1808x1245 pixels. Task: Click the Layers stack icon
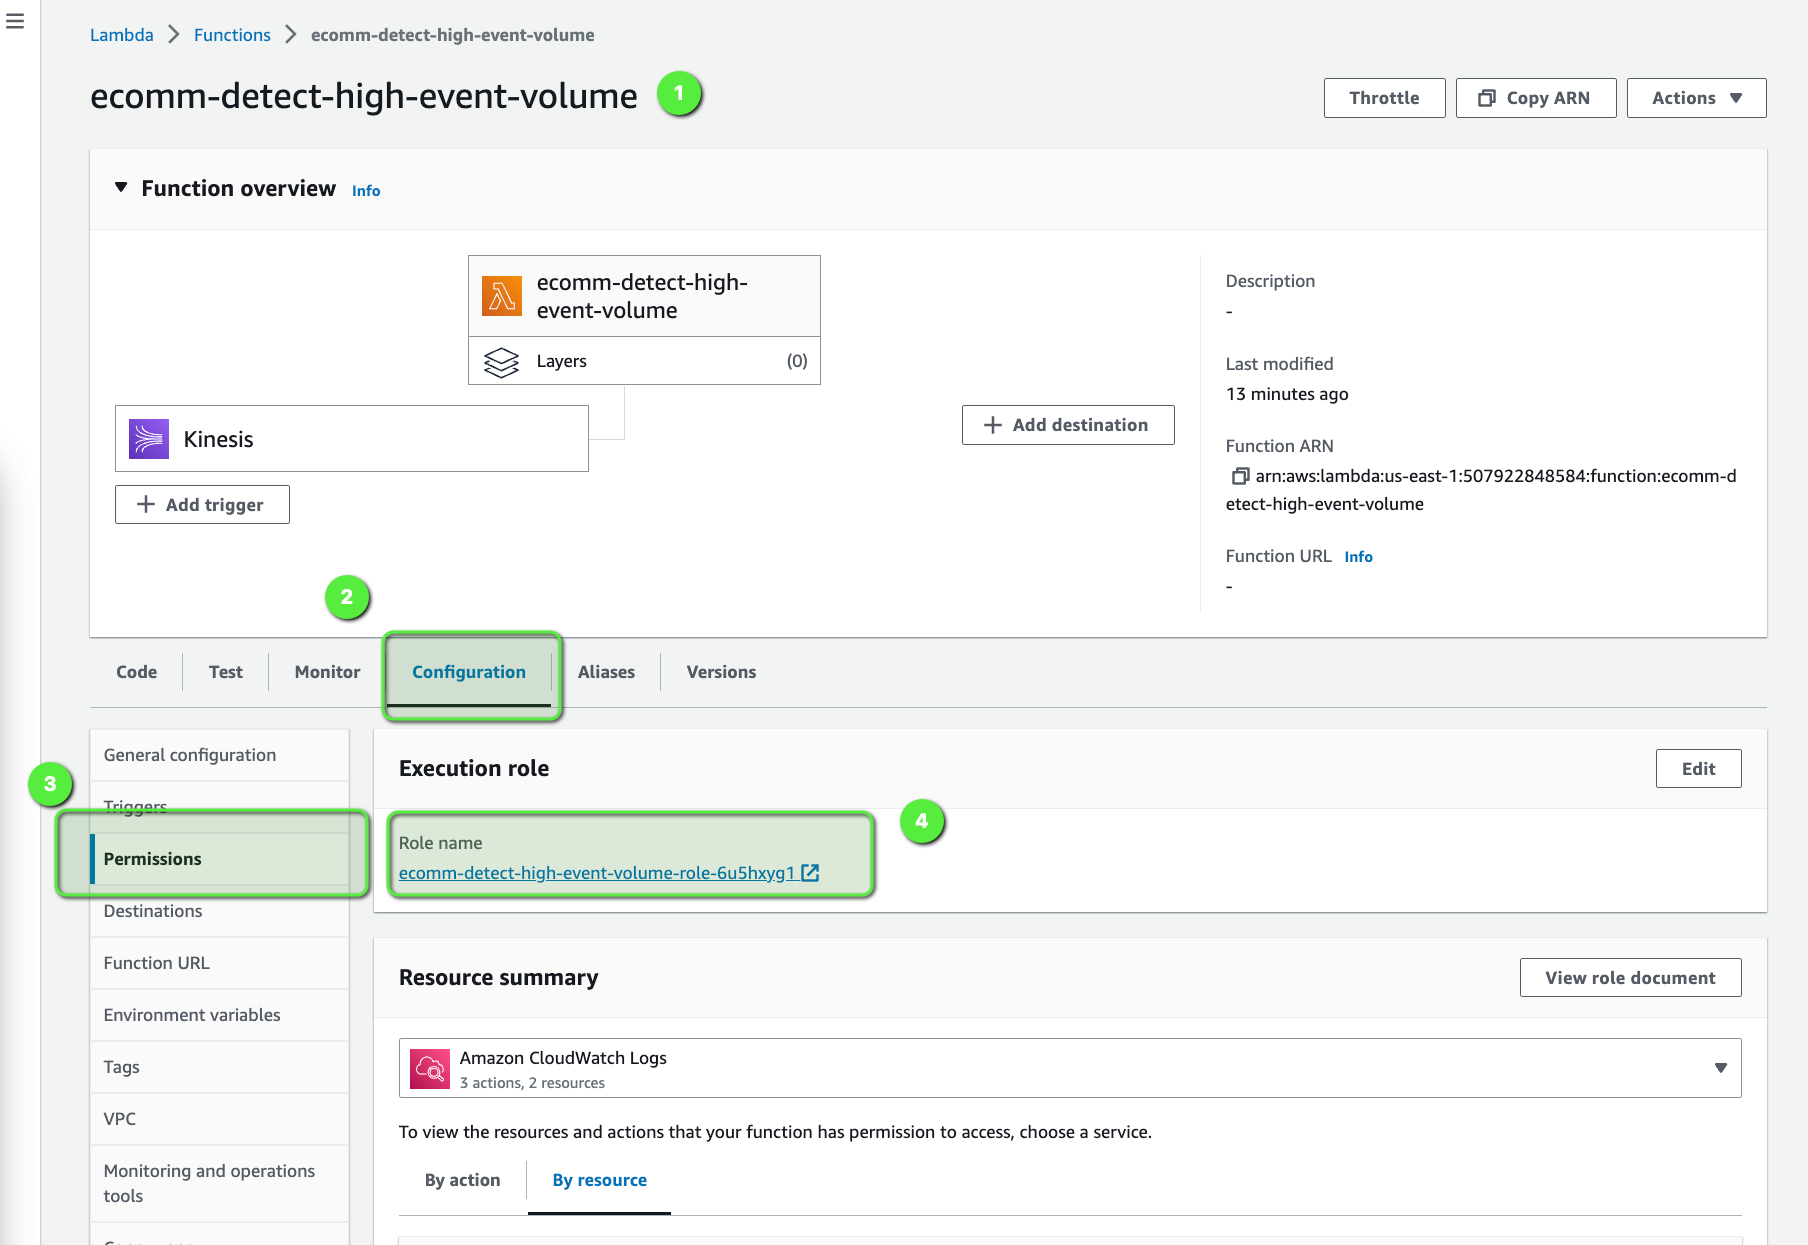point(501,362)
